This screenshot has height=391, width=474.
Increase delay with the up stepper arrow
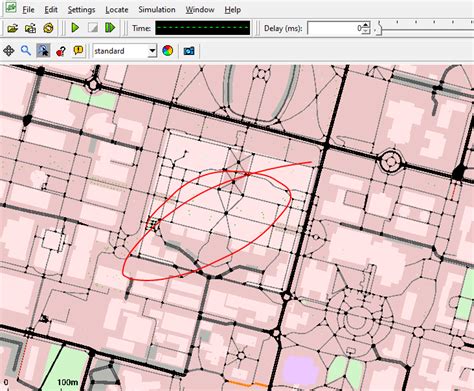366,25
